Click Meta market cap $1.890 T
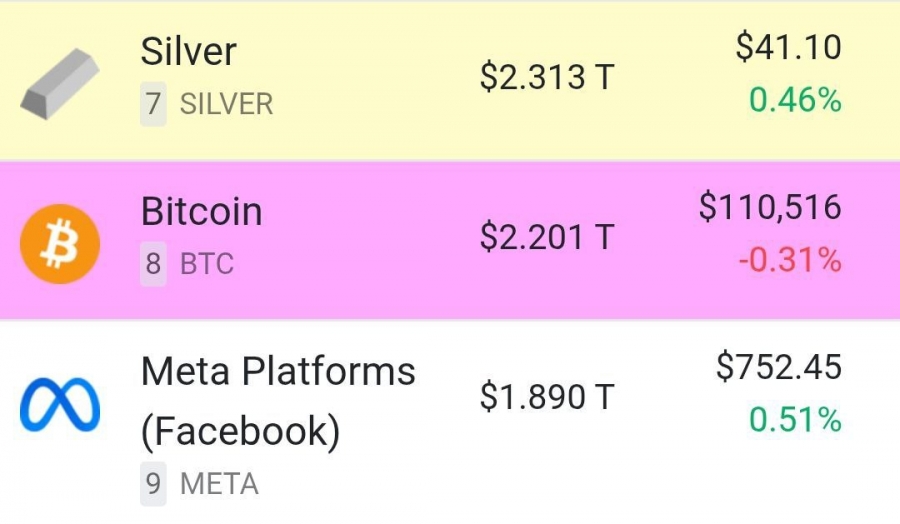Screen dimensions: 900x524 (546, 397)
